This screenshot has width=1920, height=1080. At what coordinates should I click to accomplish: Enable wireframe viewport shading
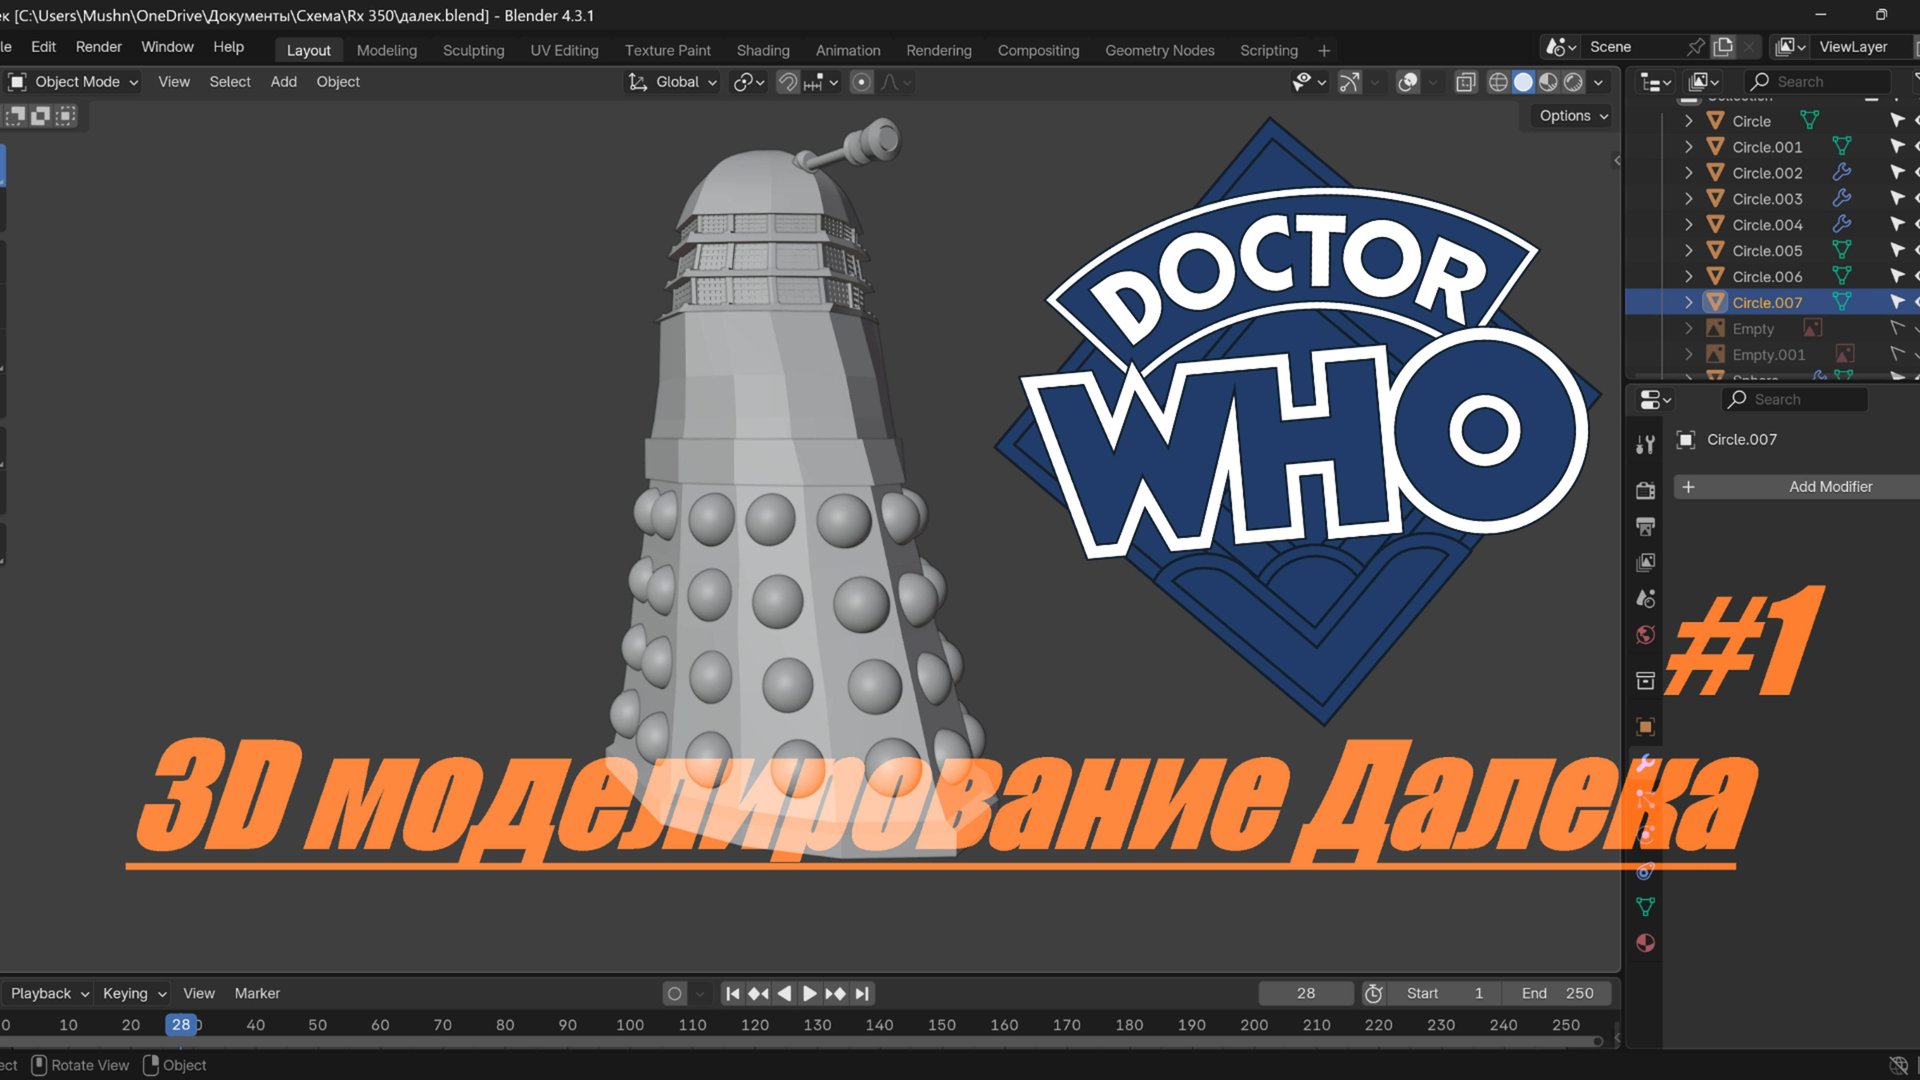click(x=1498, y=82)
